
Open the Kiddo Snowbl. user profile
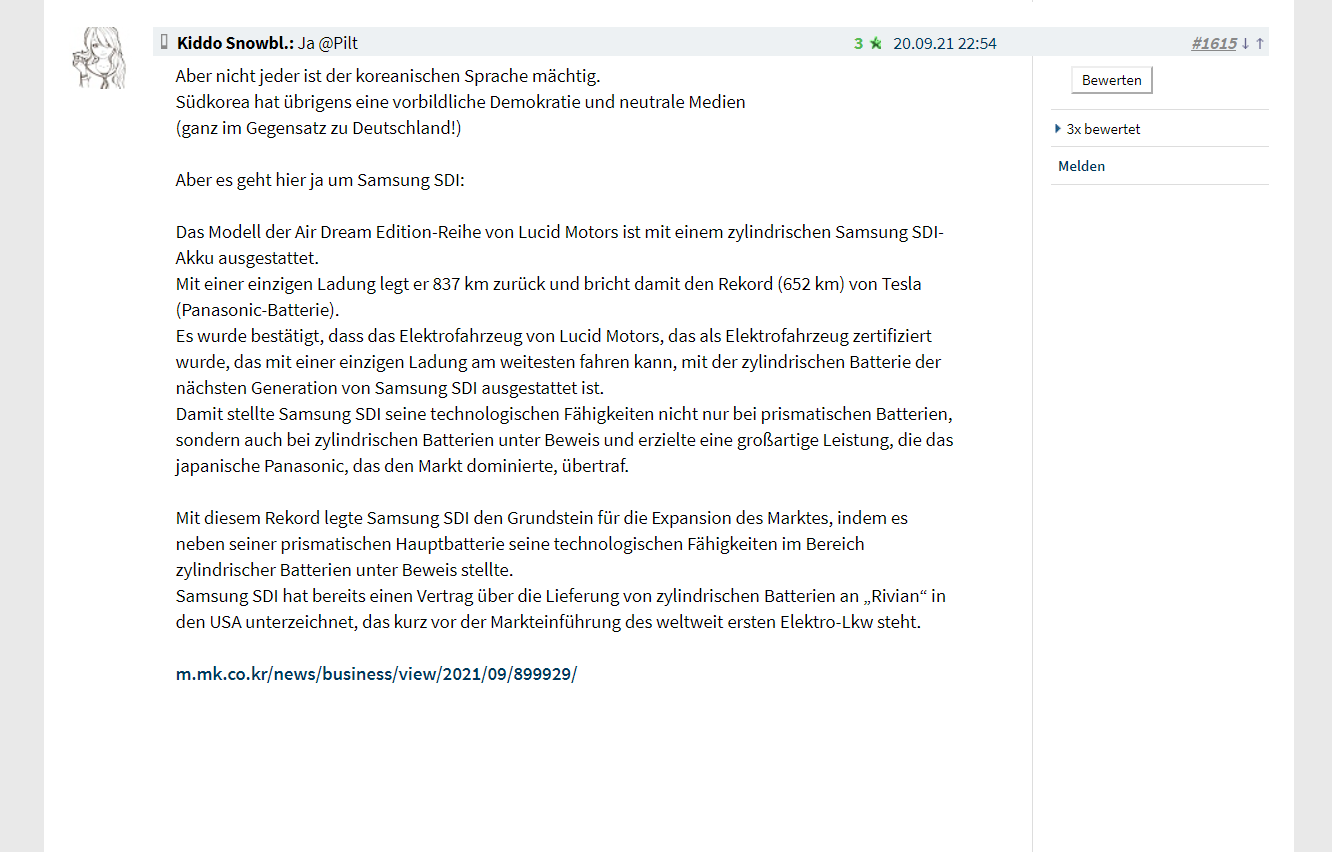click(235, 43)
